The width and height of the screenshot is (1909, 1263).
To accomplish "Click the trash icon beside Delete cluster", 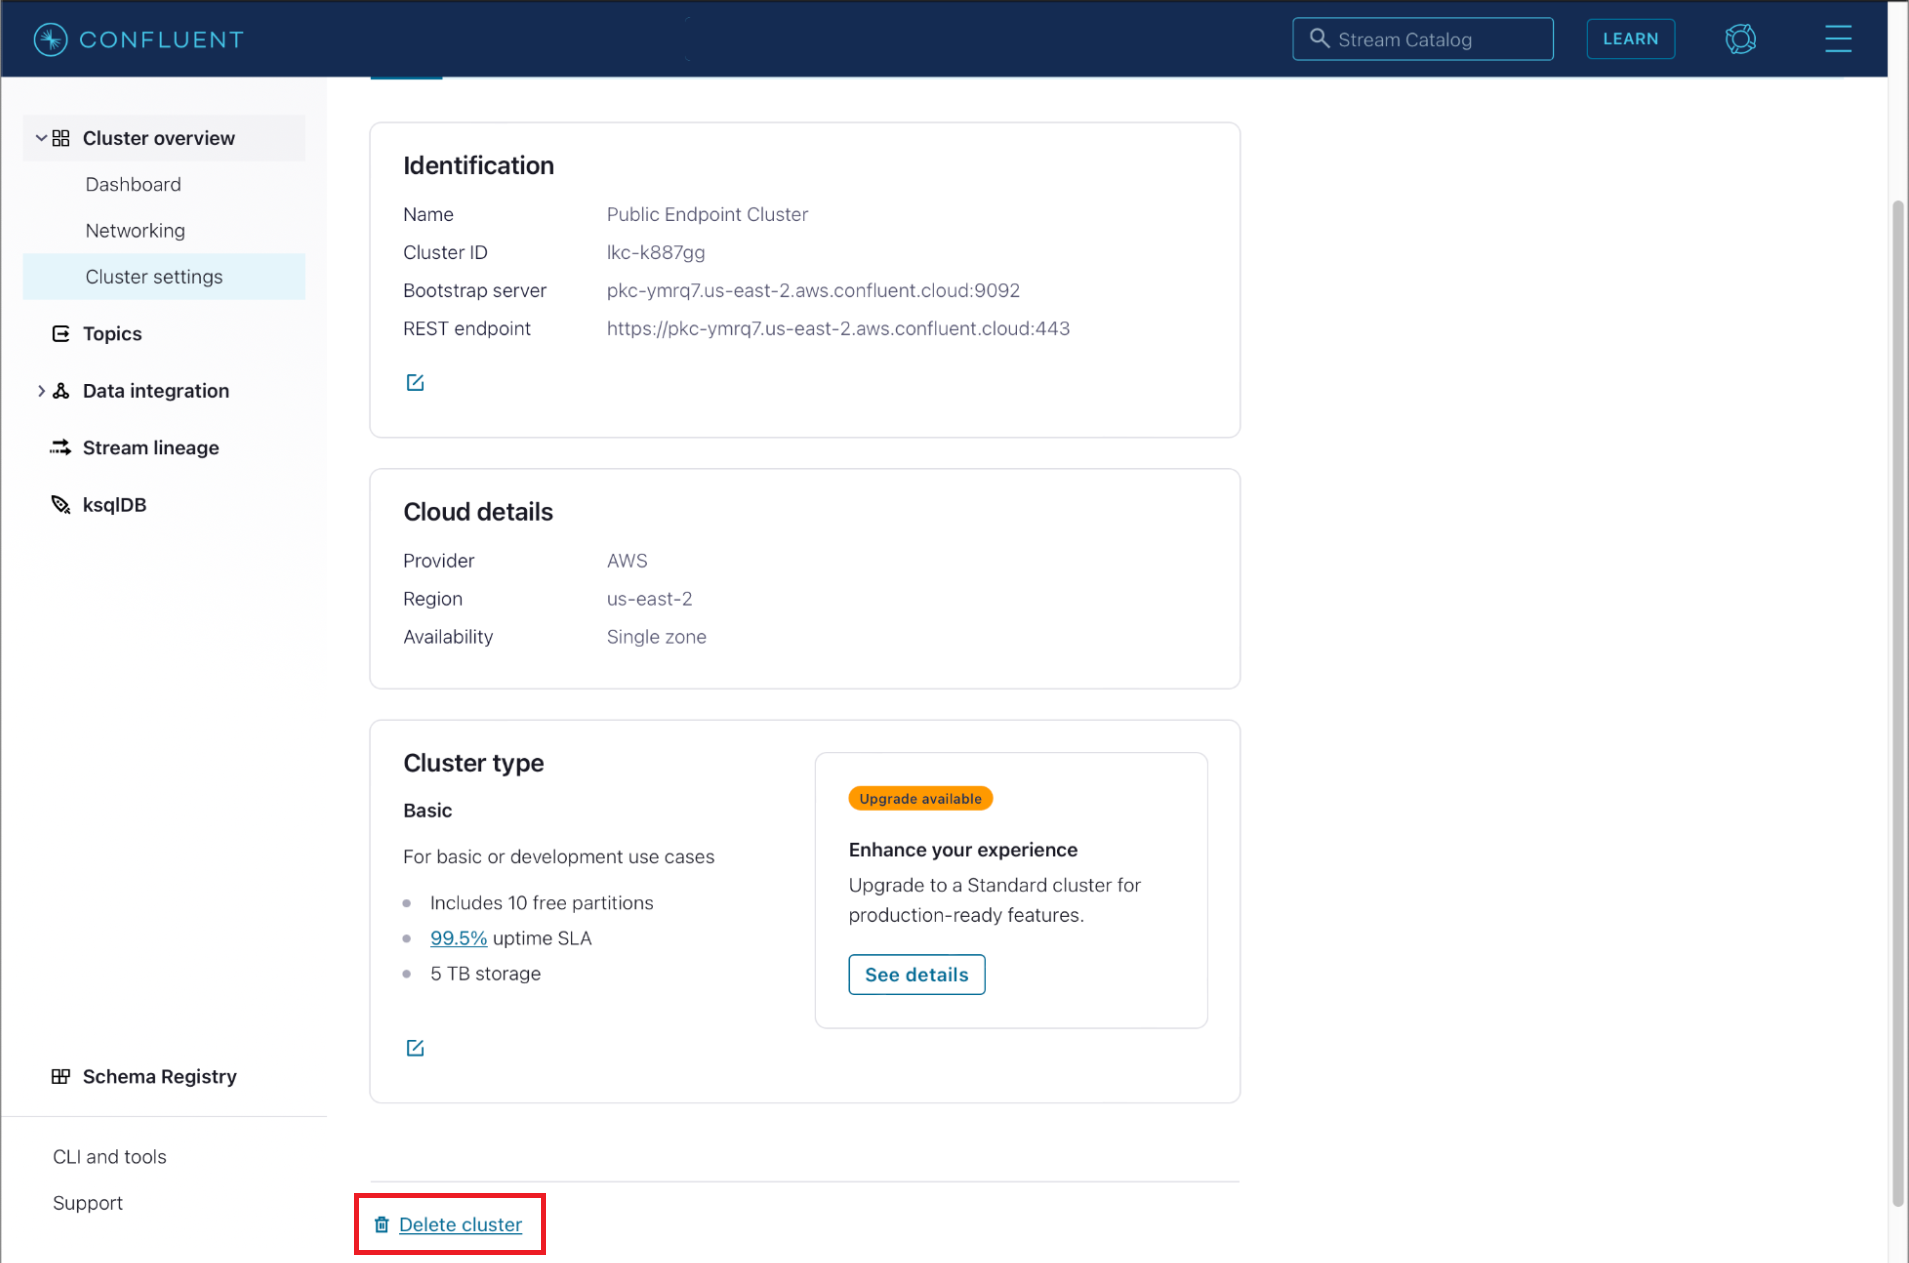I will pyautogui.click(x=382, y=1225).
